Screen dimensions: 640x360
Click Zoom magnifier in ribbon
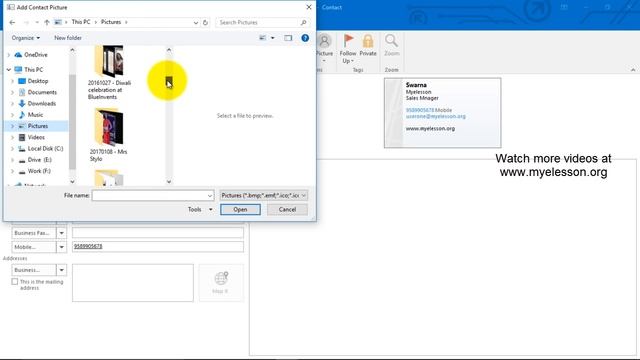pyautogui.click(x=391, y=45)
